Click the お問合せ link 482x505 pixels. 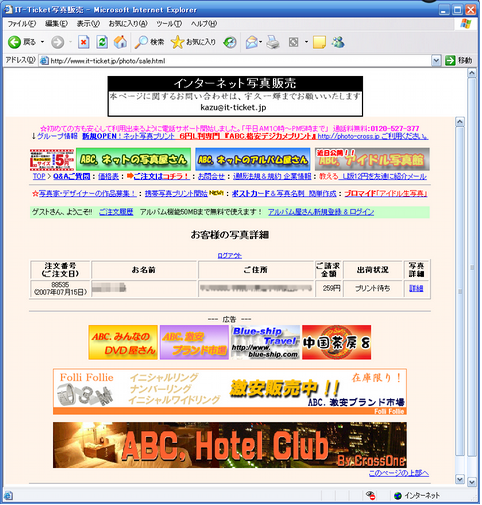point(211,176)
